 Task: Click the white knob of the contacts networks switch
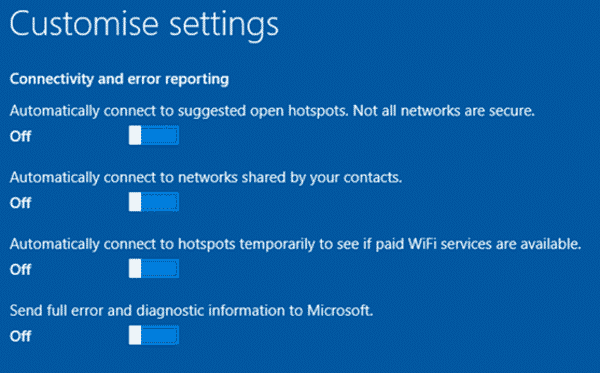(135, 202)
